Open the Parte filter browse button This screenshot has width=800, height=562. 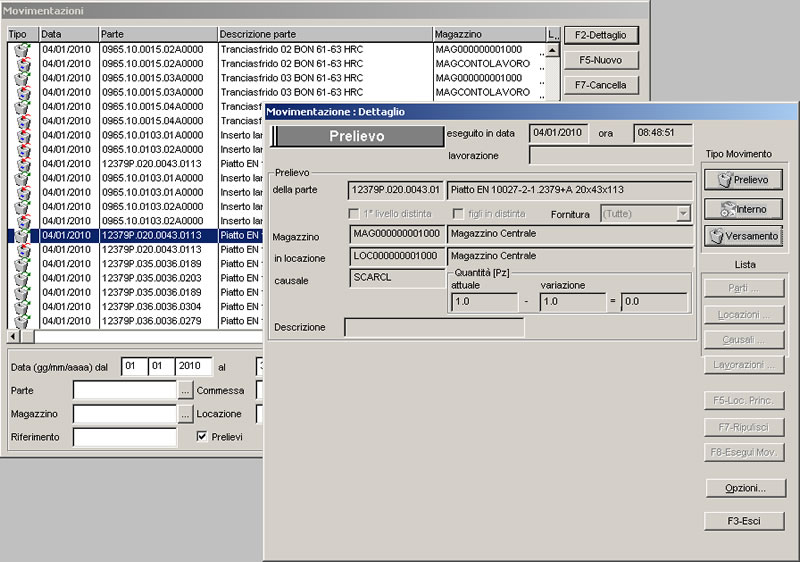tap(185, 390)
